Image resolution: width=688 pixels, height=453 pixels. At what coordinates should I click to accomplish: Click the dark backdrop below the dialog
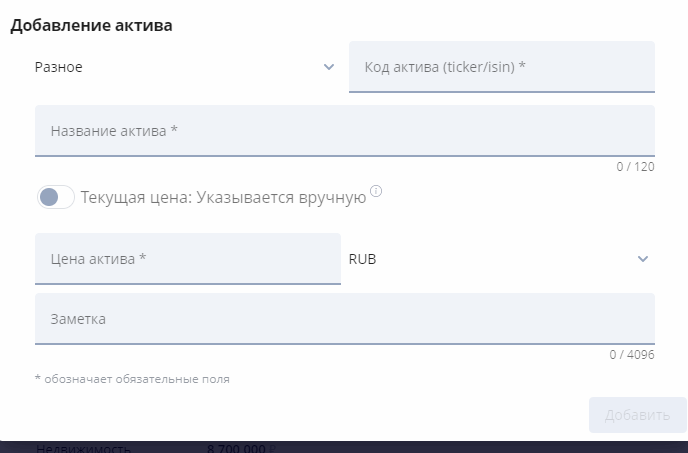pos(450,447)
